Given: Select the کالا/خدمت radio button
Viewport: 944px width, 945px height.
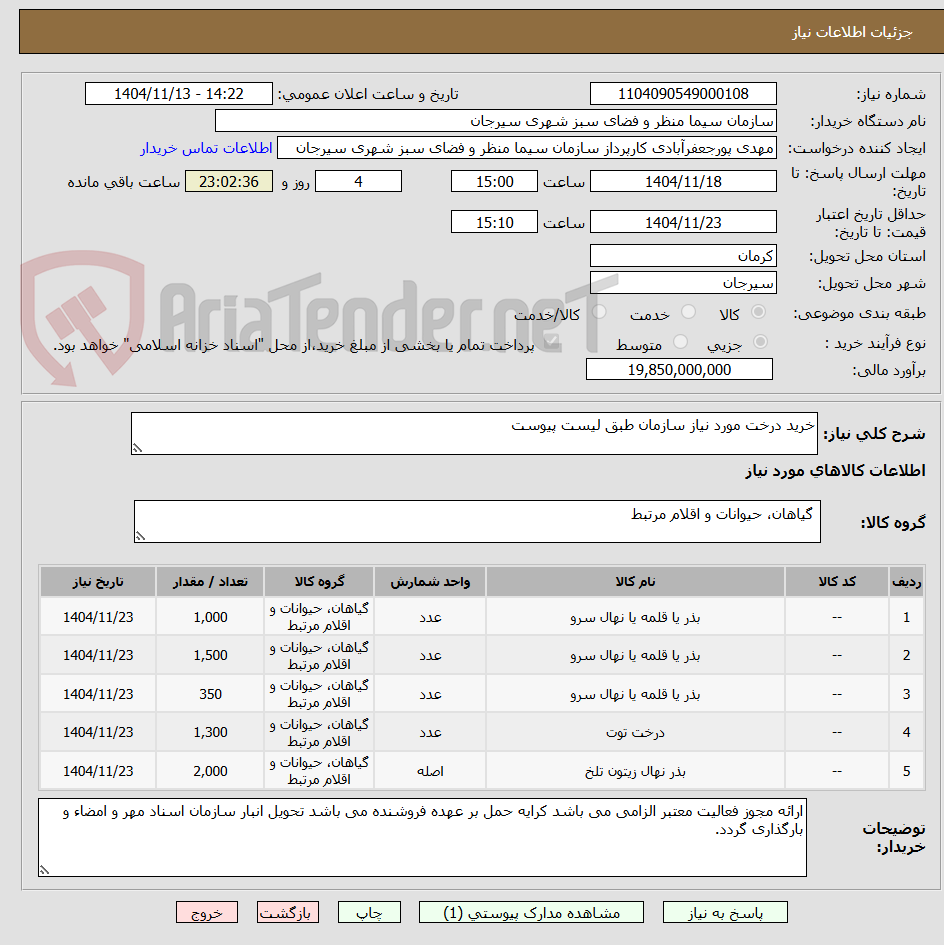Looking at the screenshot, I should click(x=599, y=312).
